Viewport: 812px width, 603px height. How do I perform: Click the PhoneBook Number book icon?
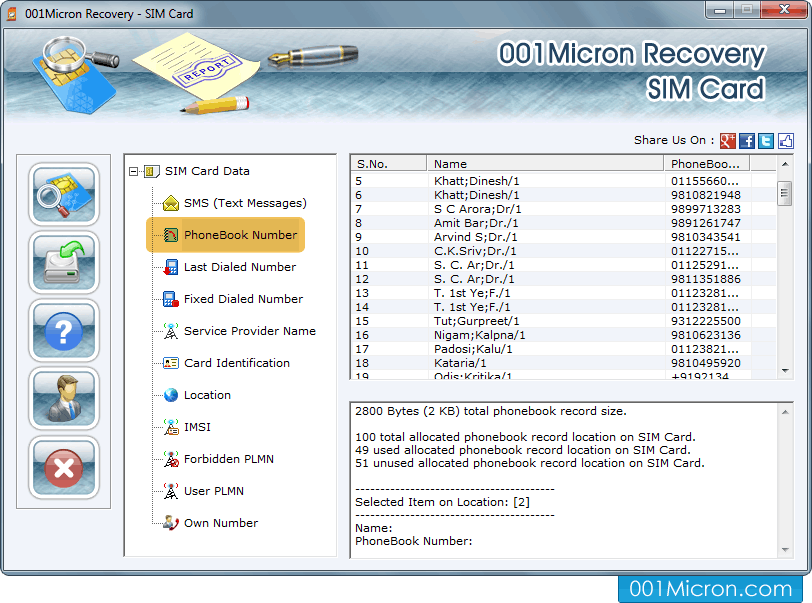click(x=171, y=235)
